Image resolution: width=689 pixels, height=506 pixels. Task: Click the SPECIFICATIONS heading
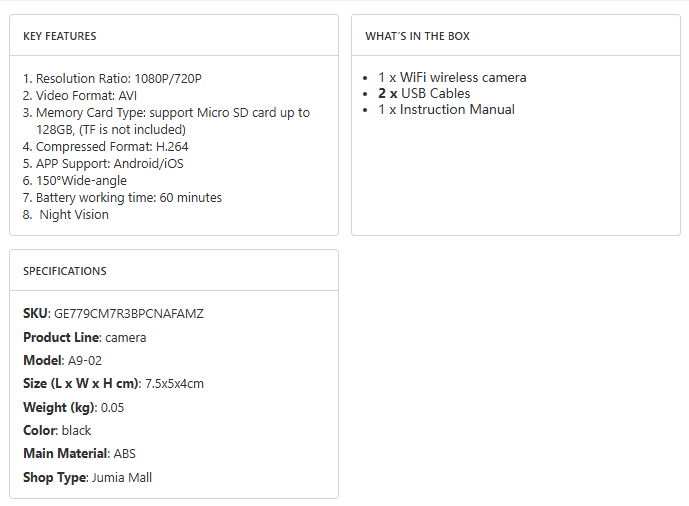click(x=65, y=271)
